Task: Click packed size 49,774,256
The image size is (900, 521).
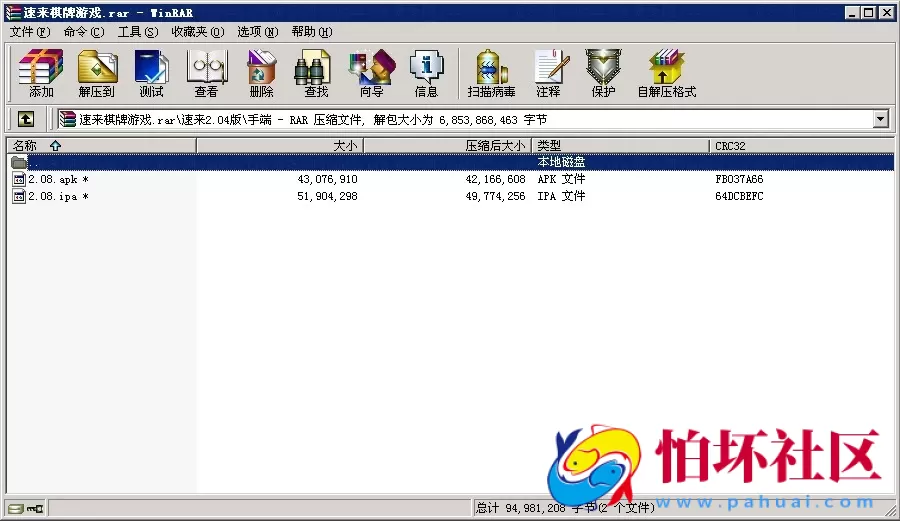Action: 495,196
